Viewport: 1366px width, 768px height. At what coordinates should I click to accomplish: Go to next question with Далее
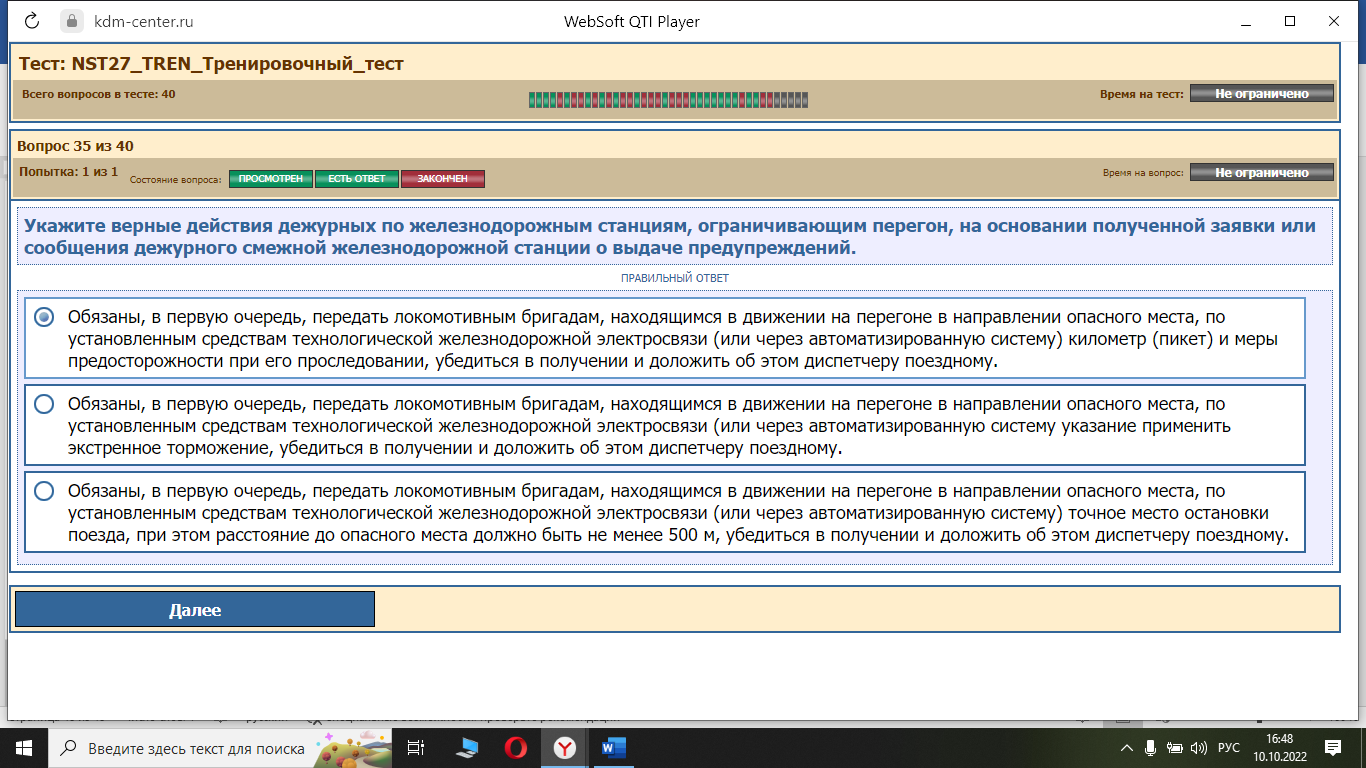(195, 609)
